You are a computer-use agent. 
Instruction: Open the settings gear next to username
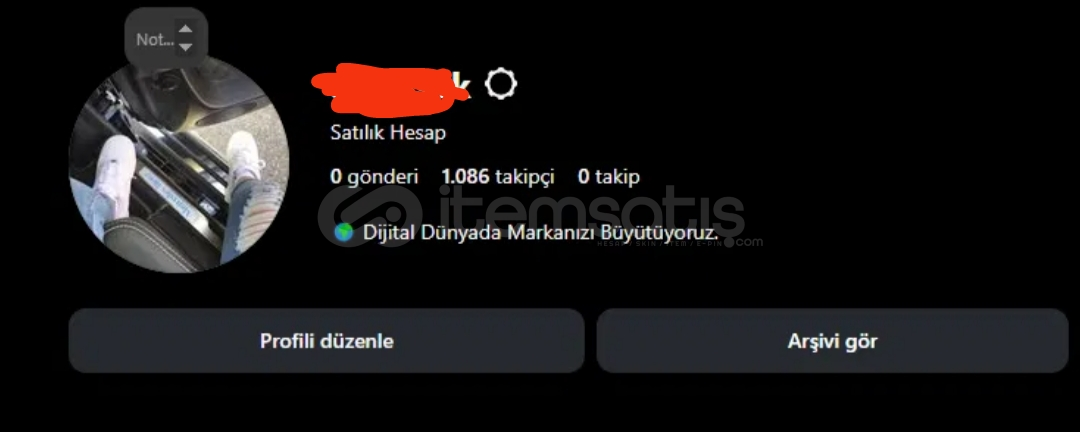coord(501,84)
